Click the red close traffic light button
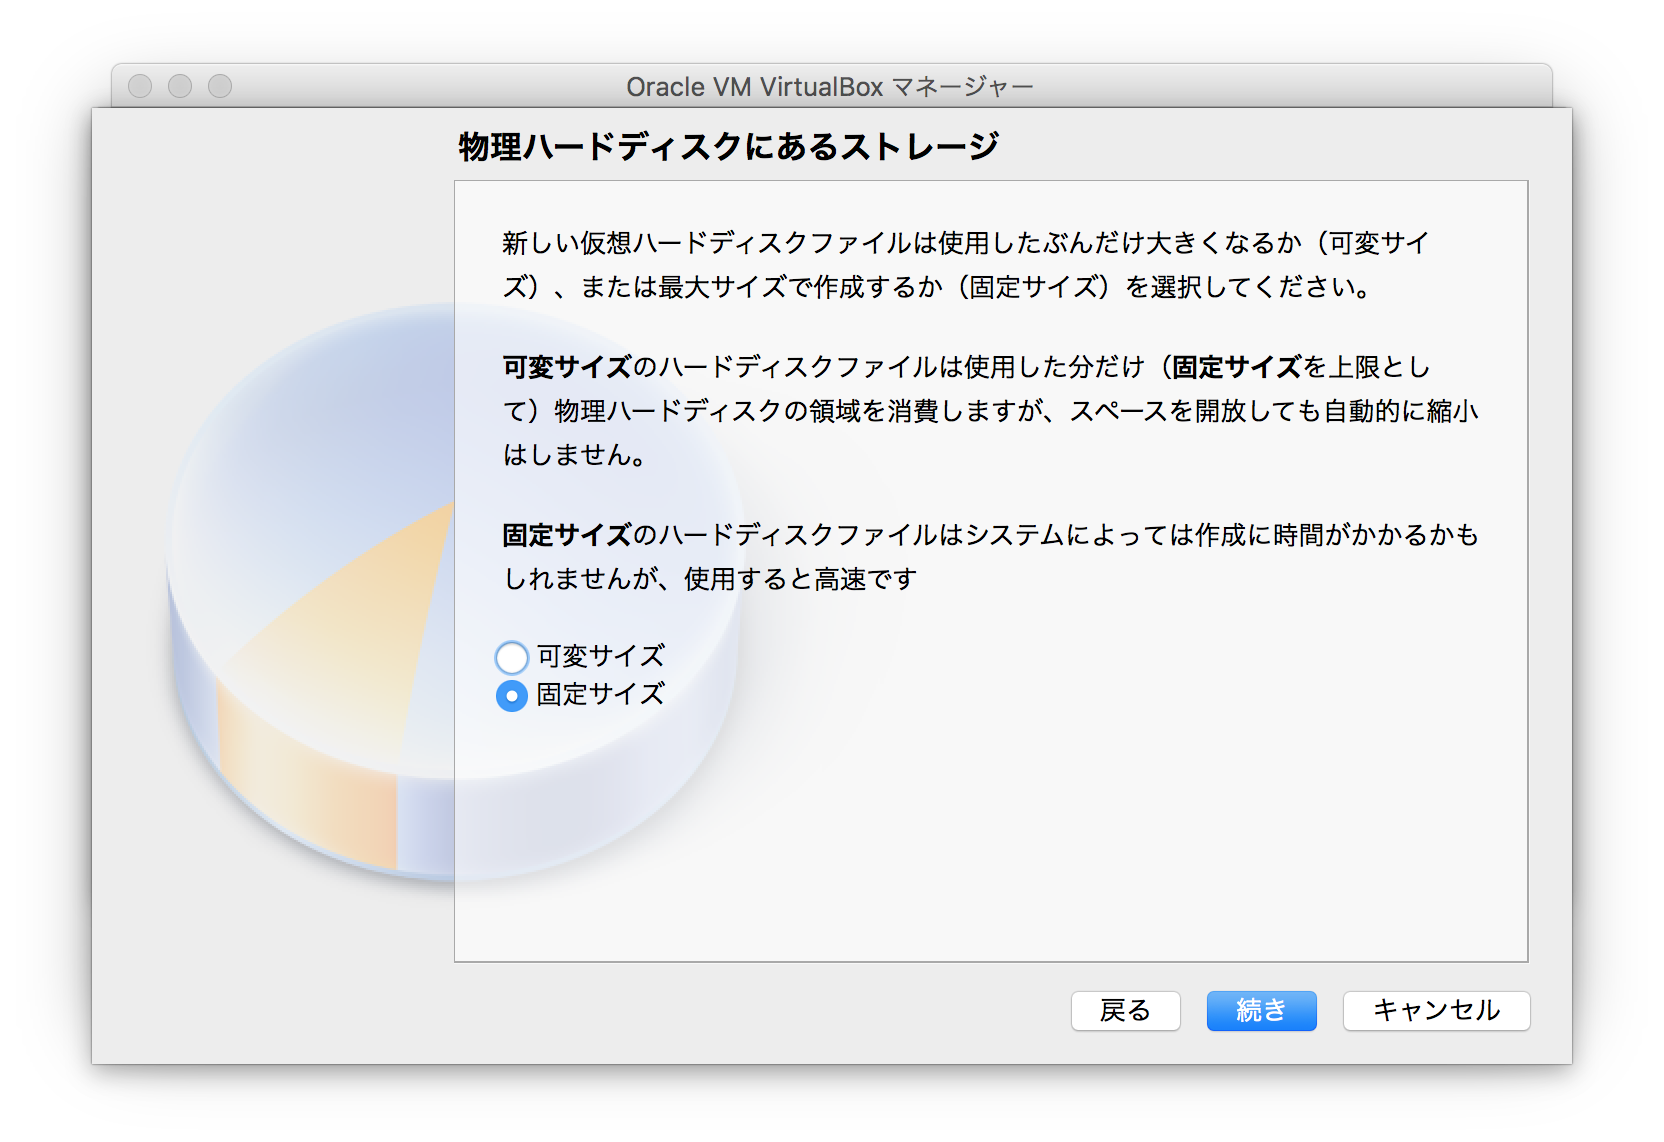This screenshot has height=1142, width=1664. click(x=138, y=86)
